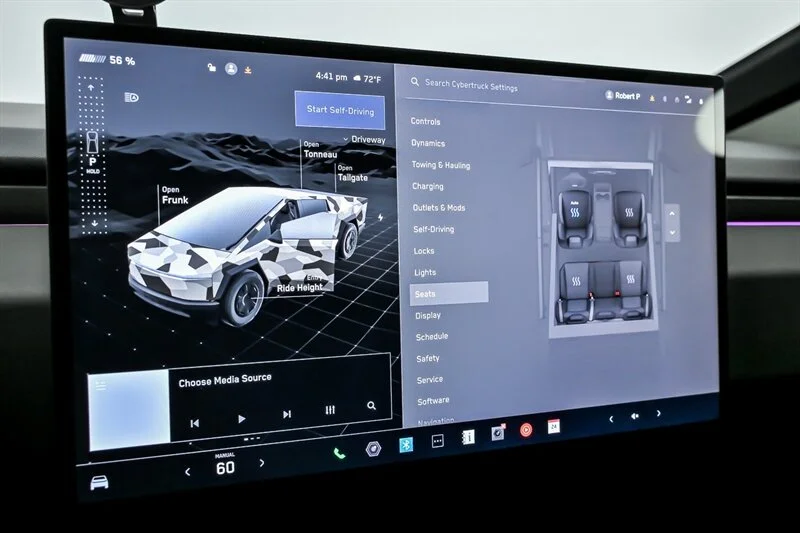Tap the media card drag handle dots

[252, 439]
